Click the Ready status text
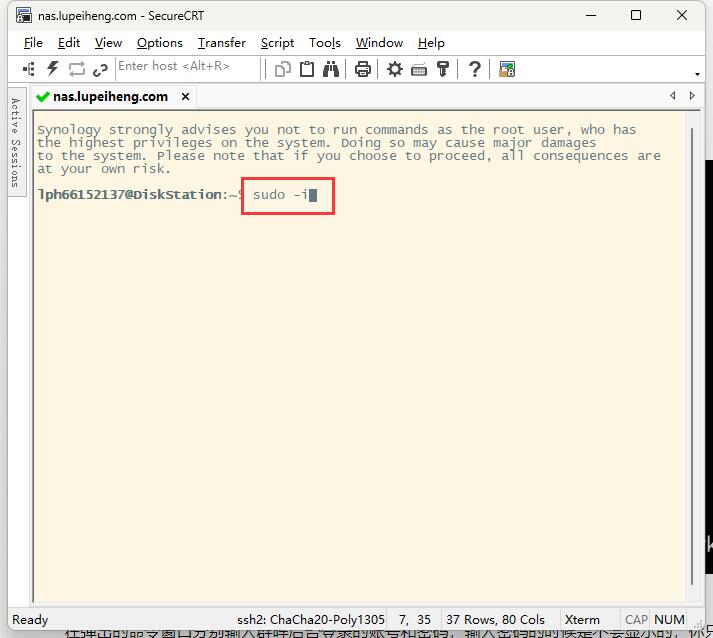The height and width of the screenshot is (638, 713). (30, 619)
